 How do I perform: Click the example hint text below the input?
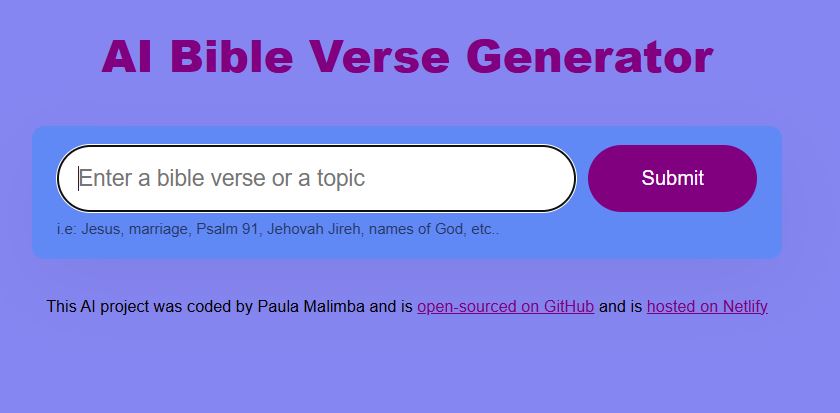pos(278,229)
